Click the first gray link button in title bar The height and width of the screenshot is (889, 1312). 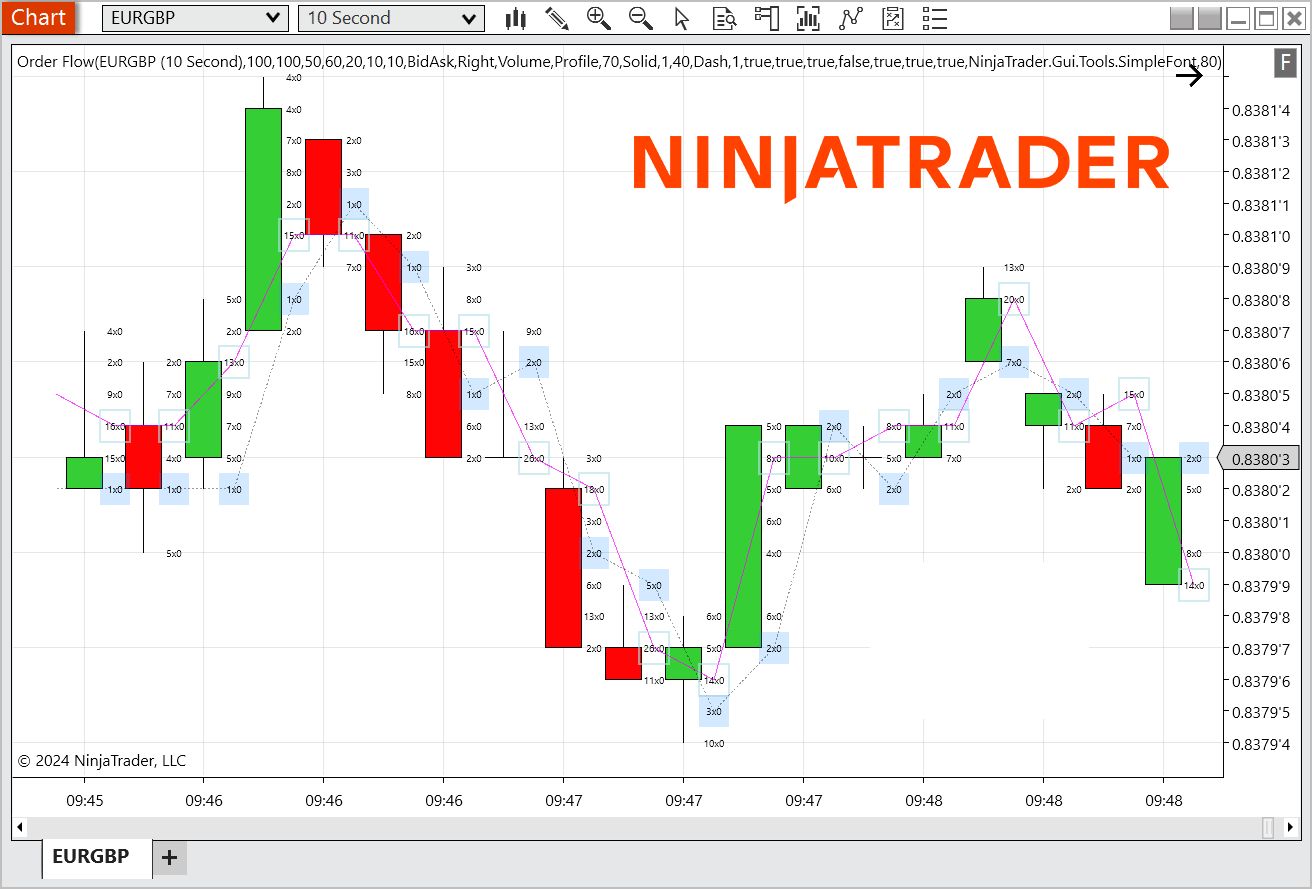point(1181,18)
